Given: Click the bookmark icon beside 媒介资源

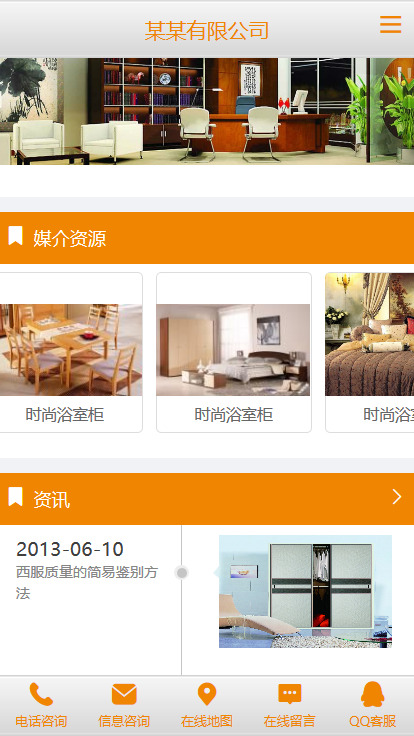Looking at the screenshot, I should pos(15,236).
